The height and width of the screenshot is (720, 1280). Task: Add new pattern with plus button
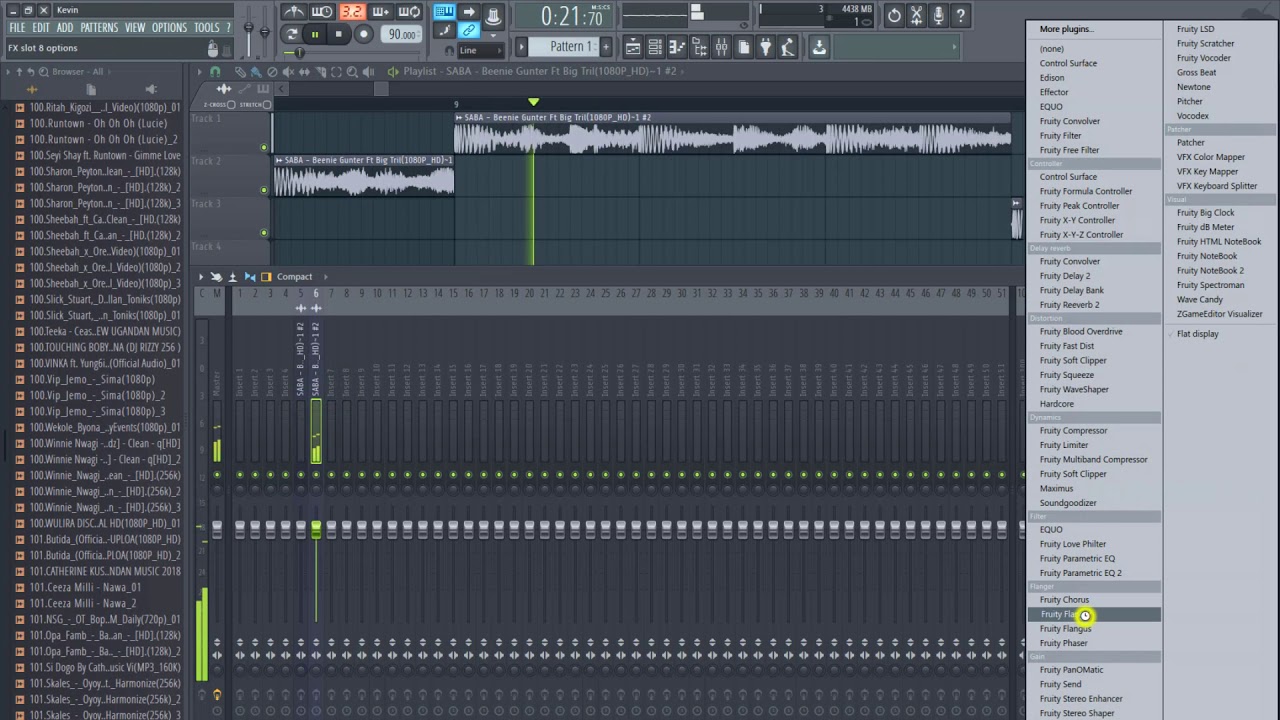606,46
